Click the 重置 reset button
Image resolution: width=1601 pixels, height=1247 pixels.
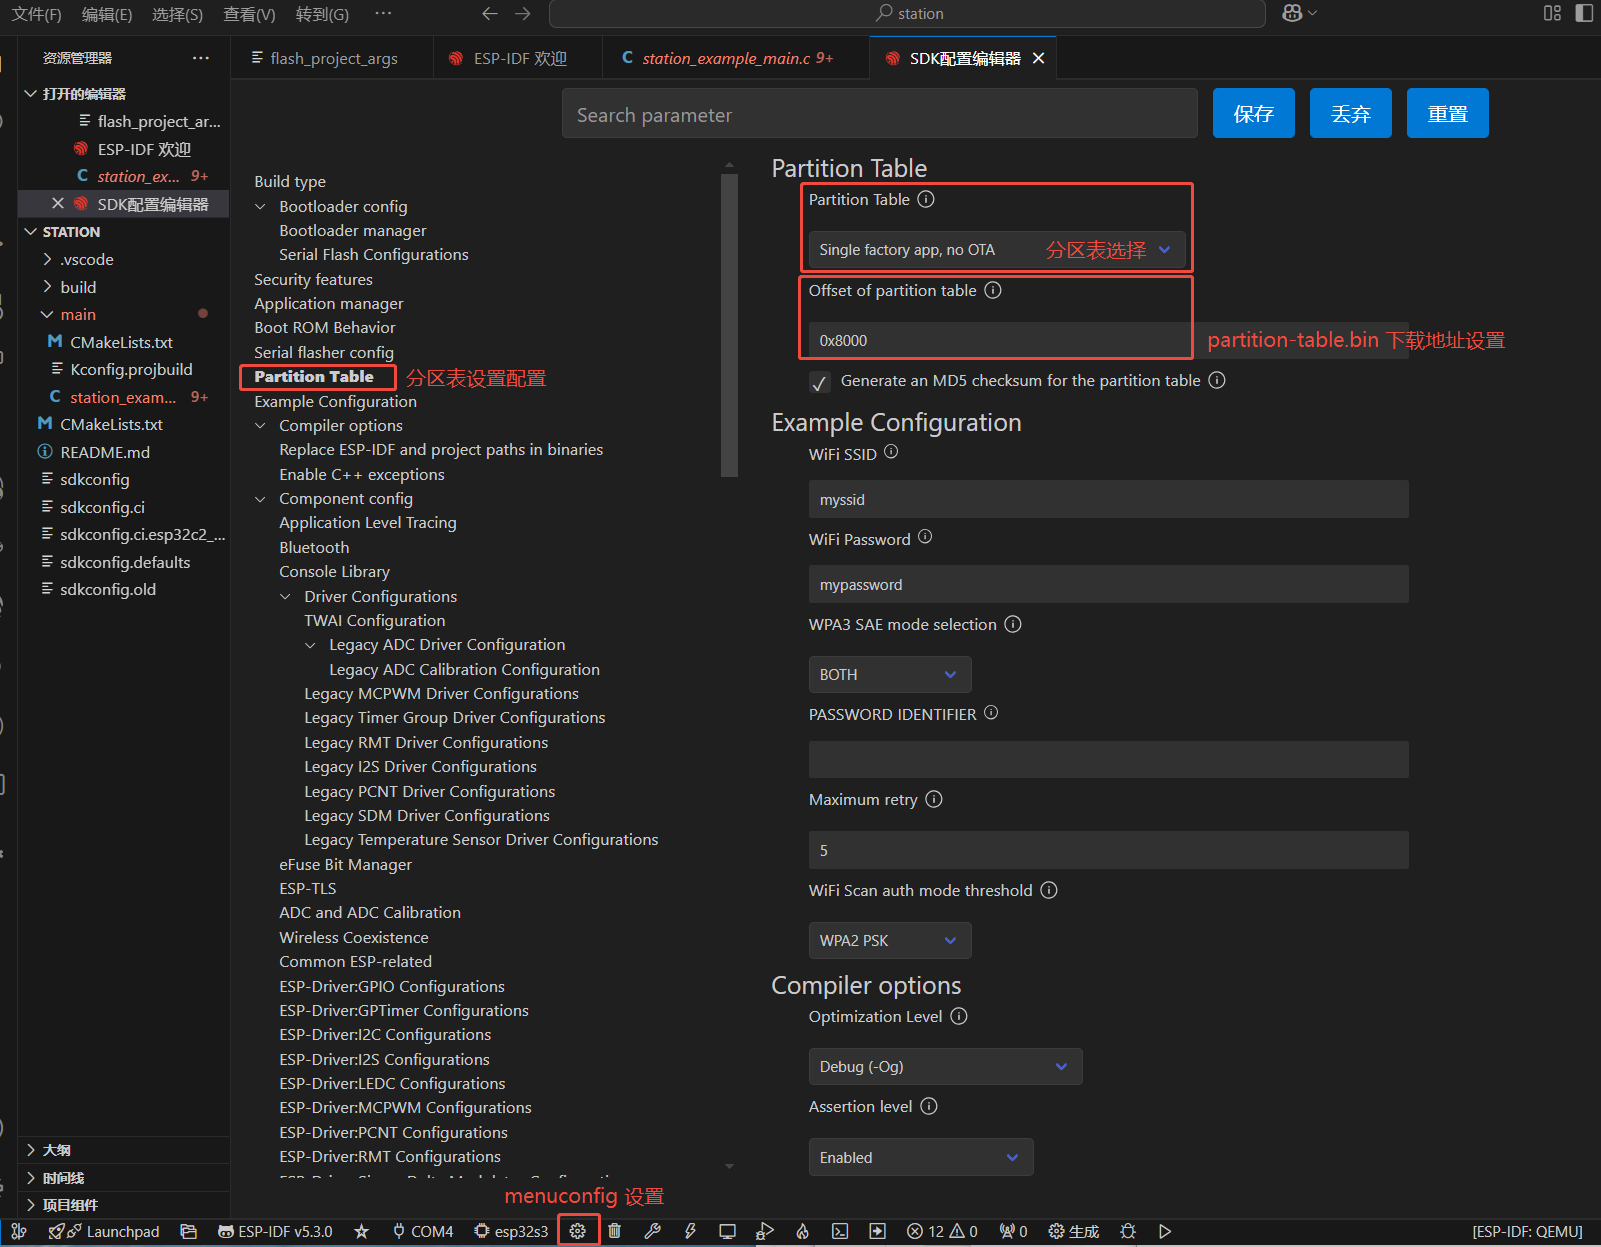click(x=1447, y=114)
